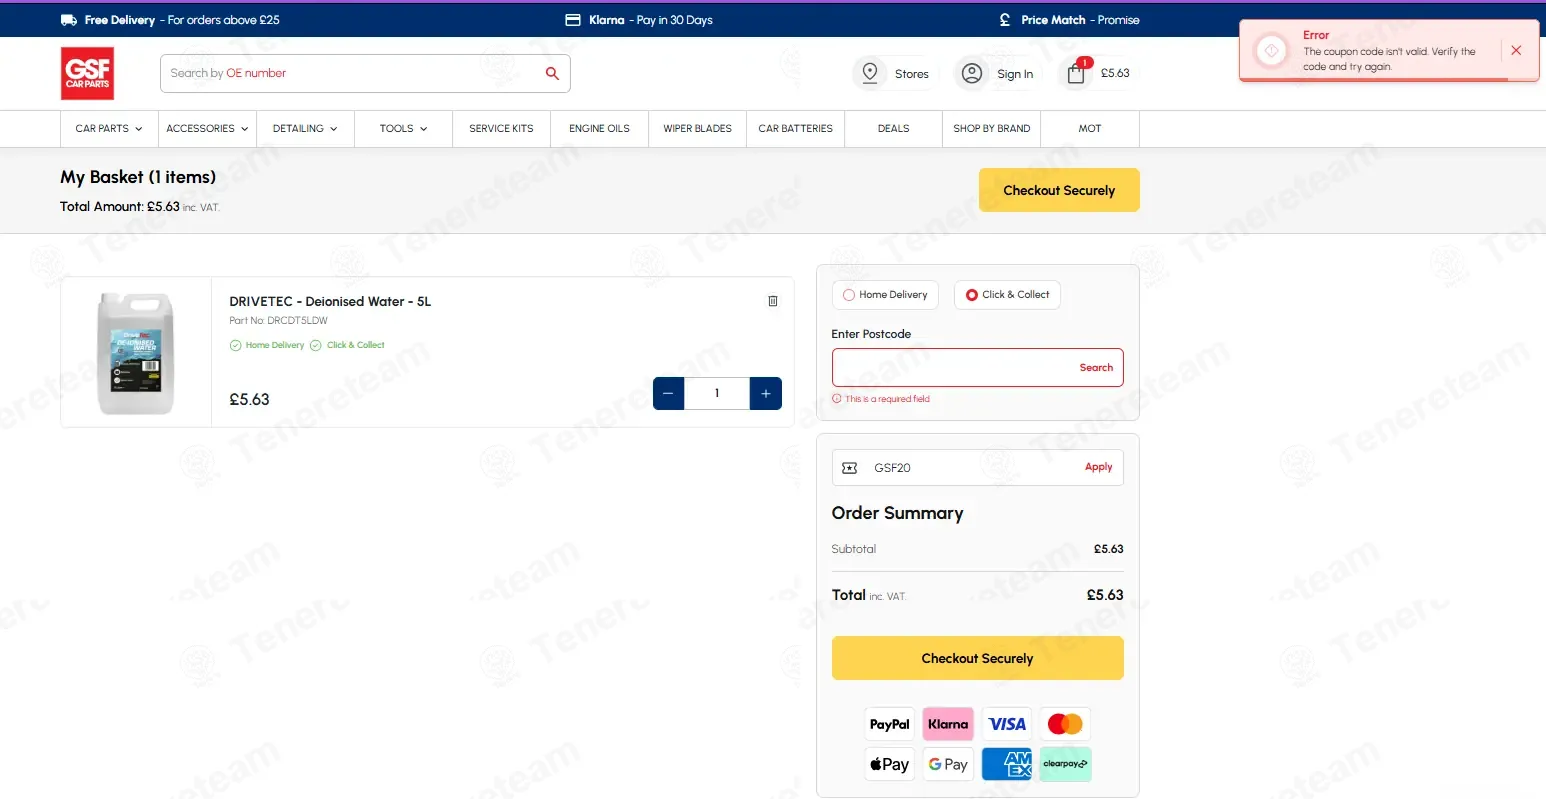Viewport: 1546px width, 799px height.
Task: Click the Part No: DRCDT5LDW text
Action: tap(278, 321)
